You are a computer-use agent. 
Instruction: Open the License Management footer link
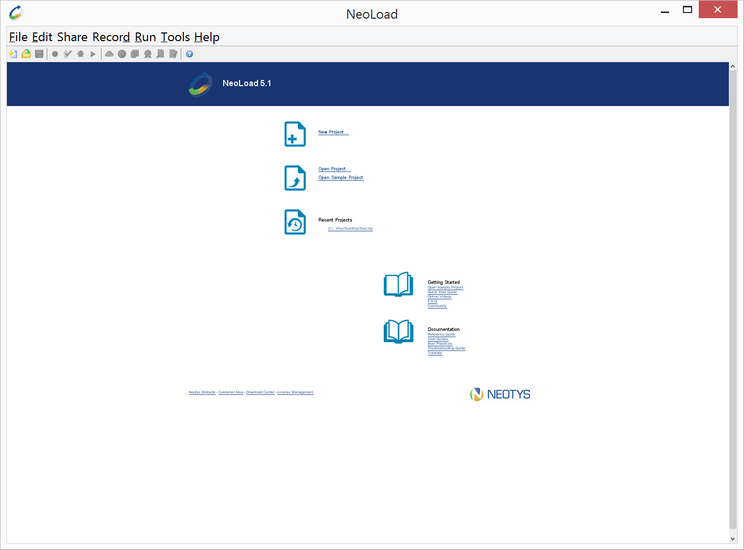(x=295, y=392)
